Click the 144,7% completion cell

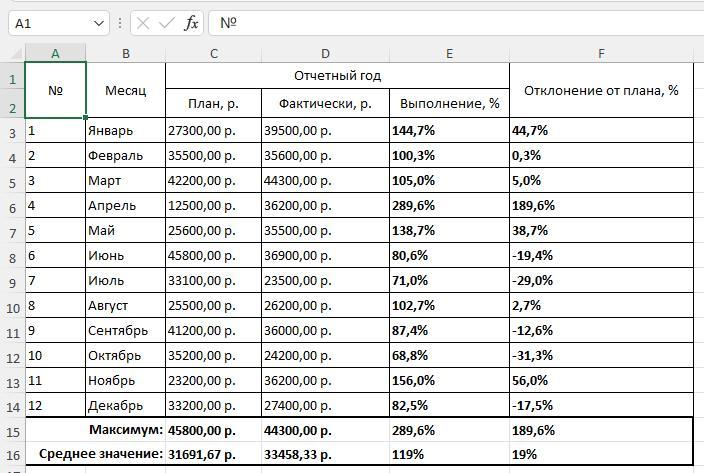(x=449, y=131)
